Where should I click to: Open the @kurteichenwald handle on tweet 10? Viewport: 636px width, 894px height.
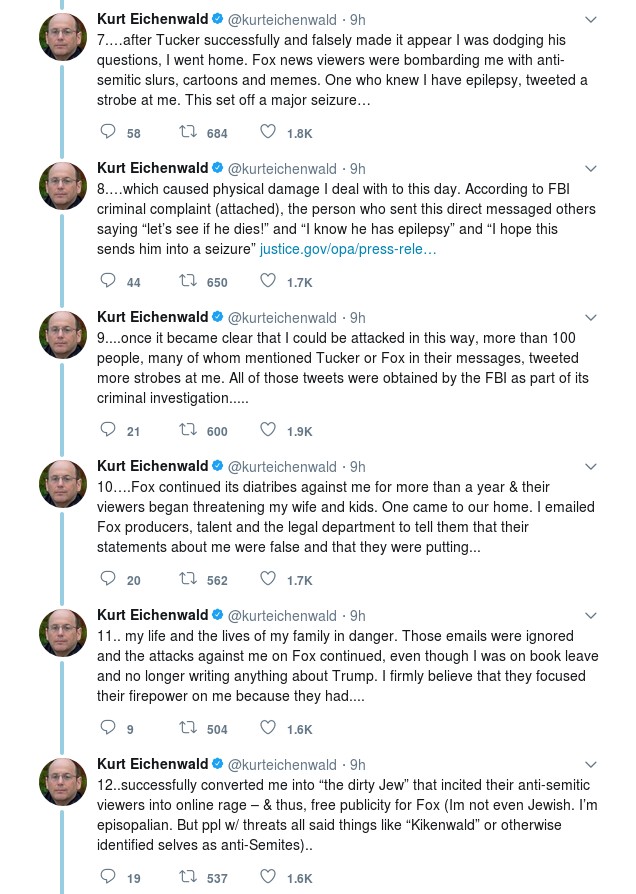point(282,467)
